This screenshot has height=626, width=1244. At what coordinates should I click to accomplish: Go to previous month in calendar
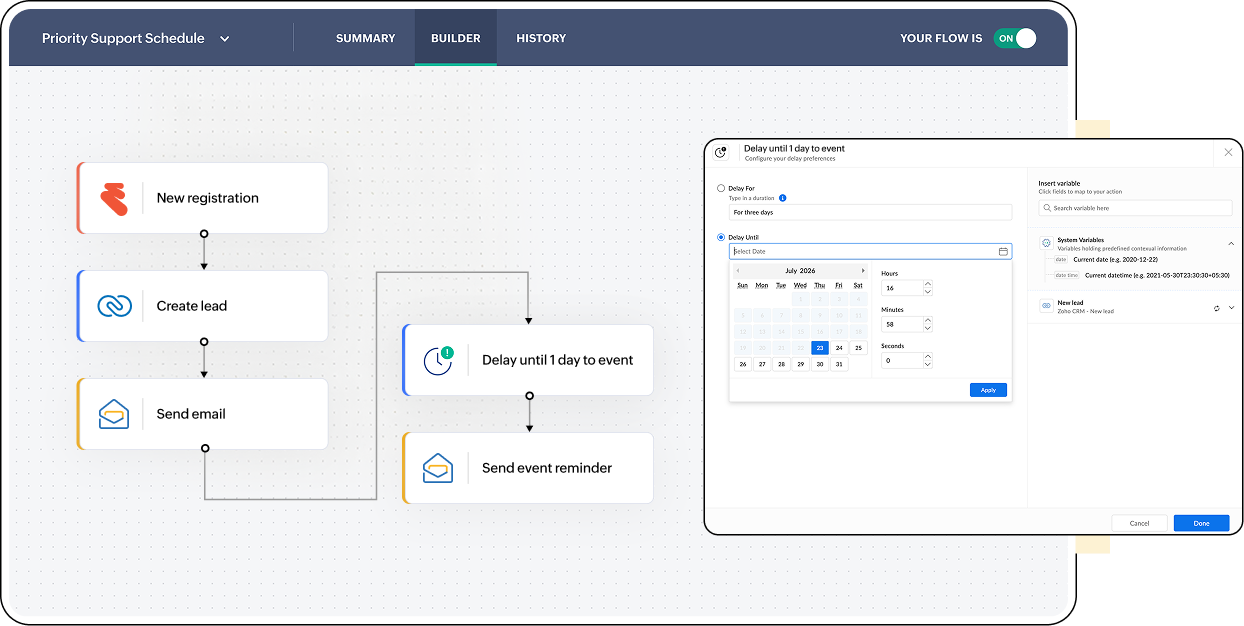(738, 271)
